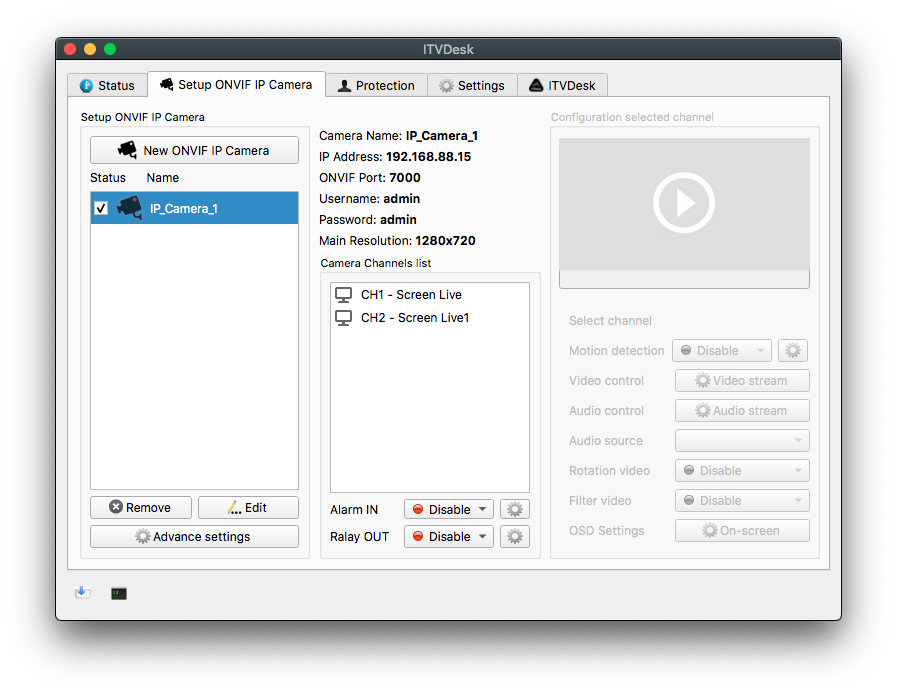Open the Relay OUT gear settings icon
This screenshot has height=694, width=897.
click(x=514, y=536)
